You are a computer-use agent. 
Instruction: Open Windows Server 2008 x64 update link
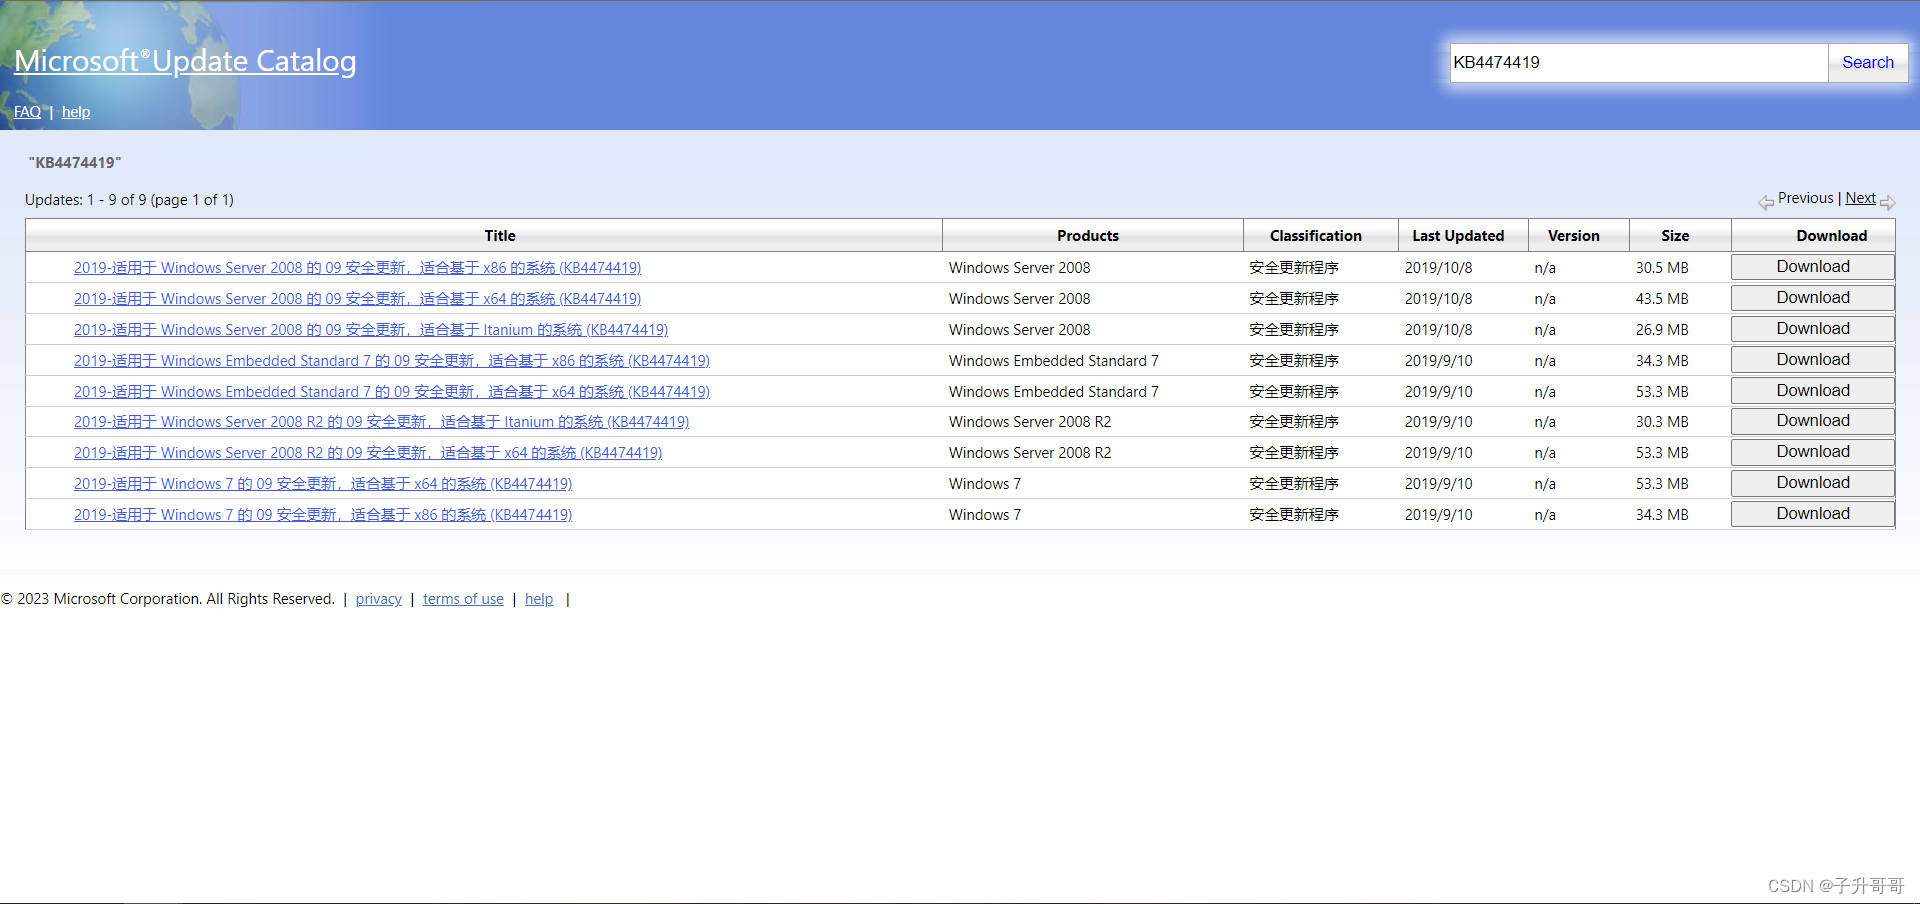click(357, 299)
